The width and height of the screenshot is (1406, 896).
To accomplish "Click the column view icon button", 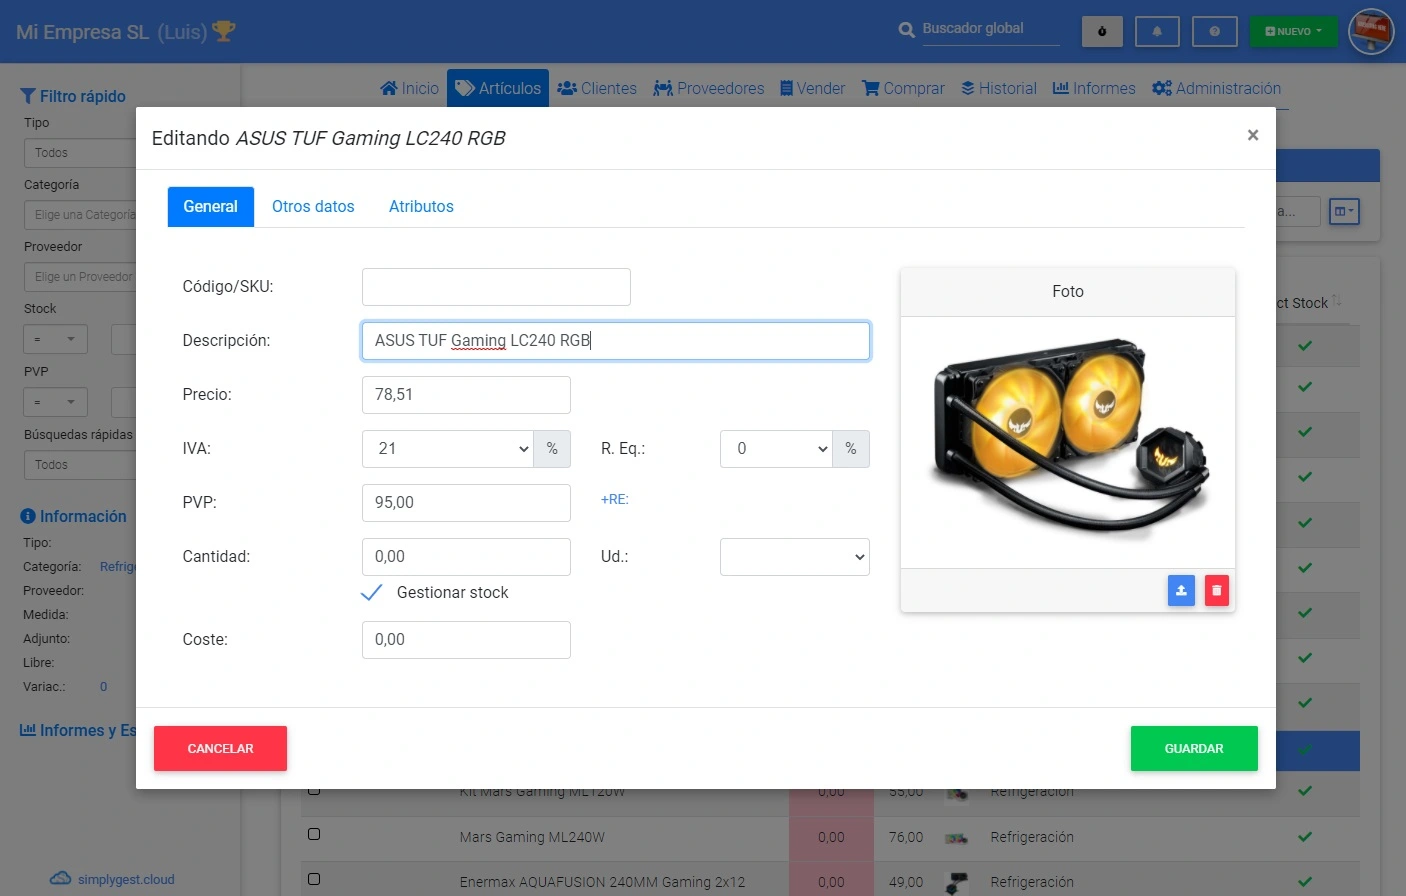I will click(1344, 211).
